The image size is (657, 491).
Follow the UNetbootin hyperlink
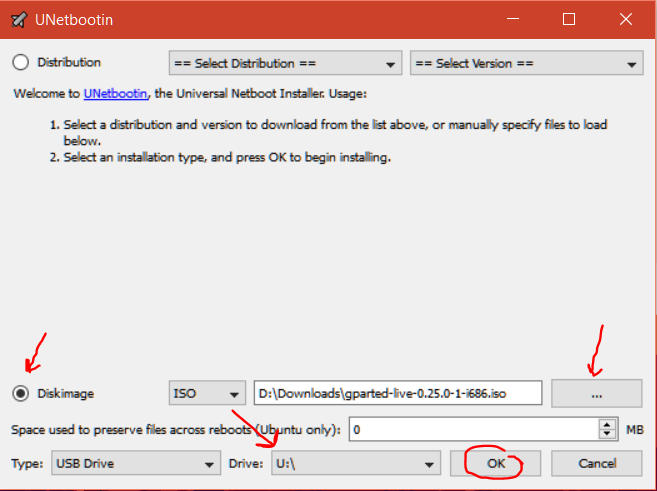coord(116,93)
